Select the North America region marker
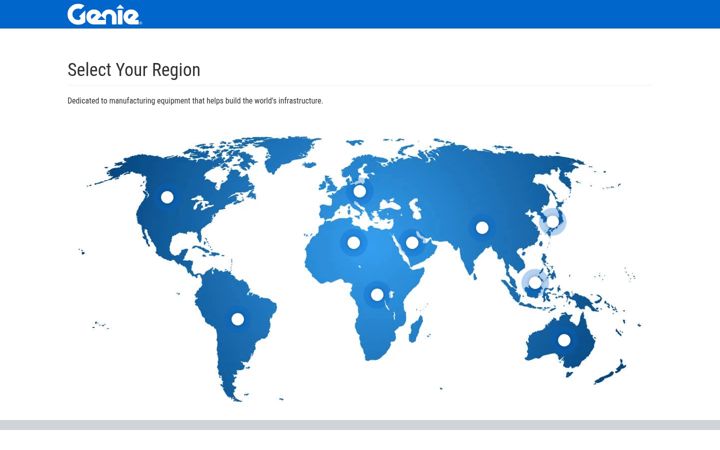This screenshot has height=450, width=720. (167, 197)
